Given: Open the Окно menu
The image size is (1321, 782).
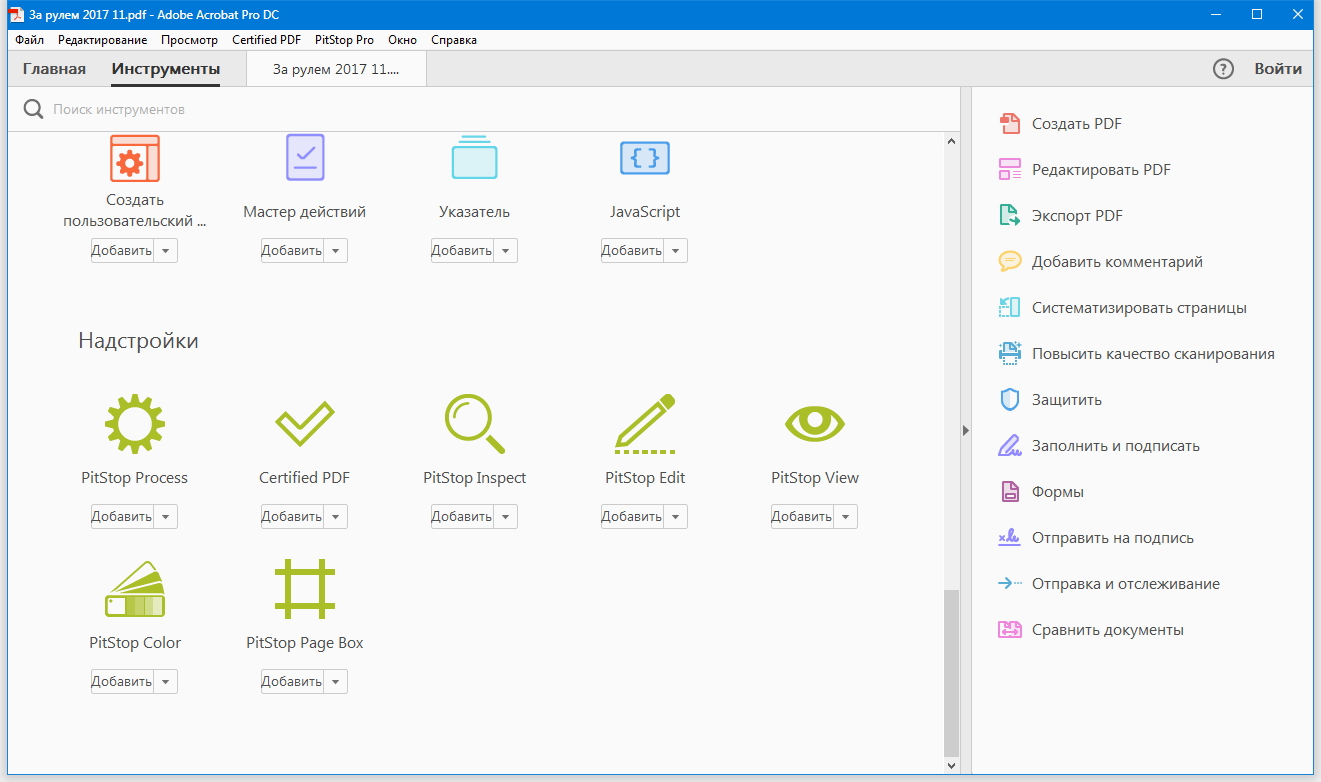Looking at the screenshot, I should (x=403, y=40).
